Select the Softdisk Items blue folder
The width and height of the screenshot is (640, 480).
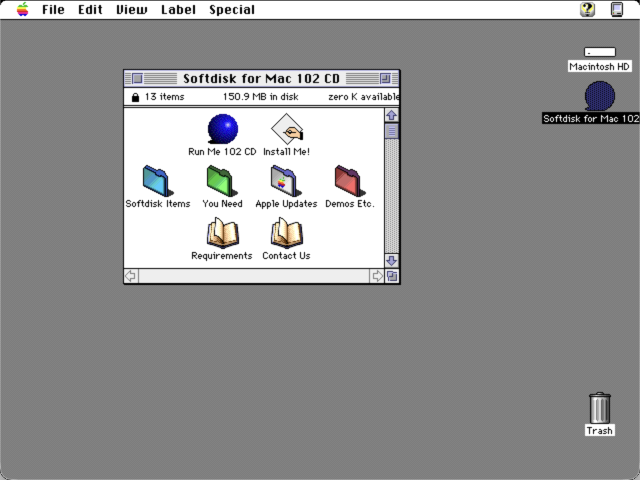click(158, 181)
